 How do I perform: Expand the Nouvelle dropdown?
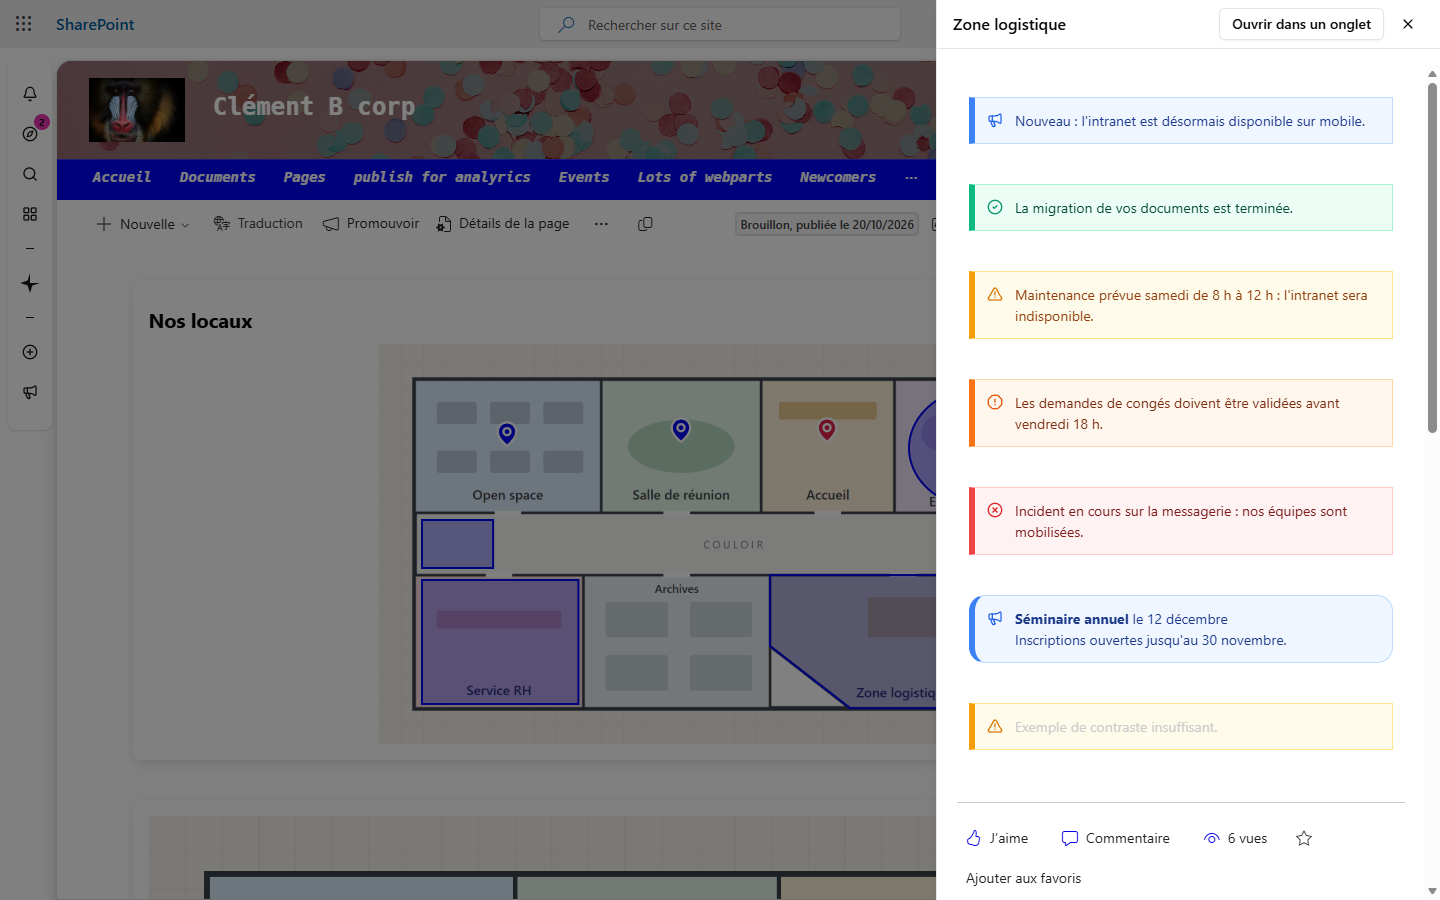click(142, 224)
